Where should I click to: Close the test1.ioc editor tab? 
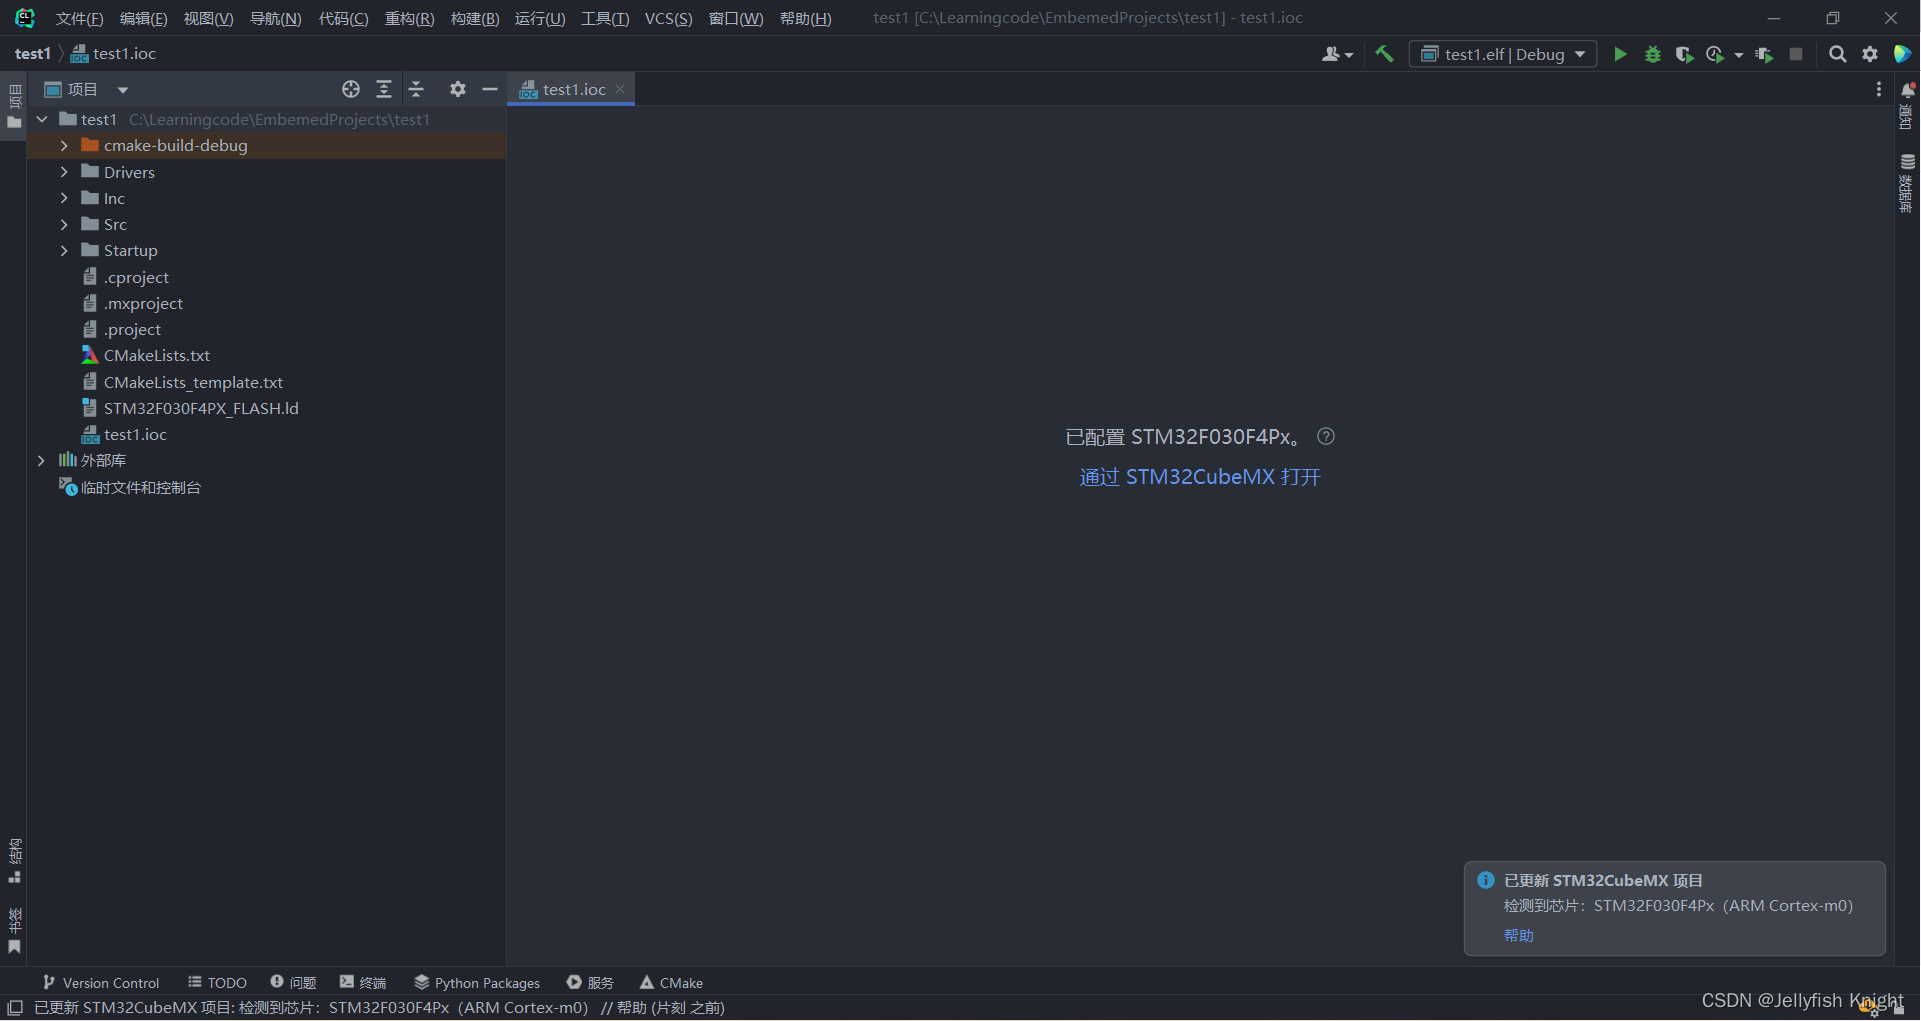[x=620, y=89]
